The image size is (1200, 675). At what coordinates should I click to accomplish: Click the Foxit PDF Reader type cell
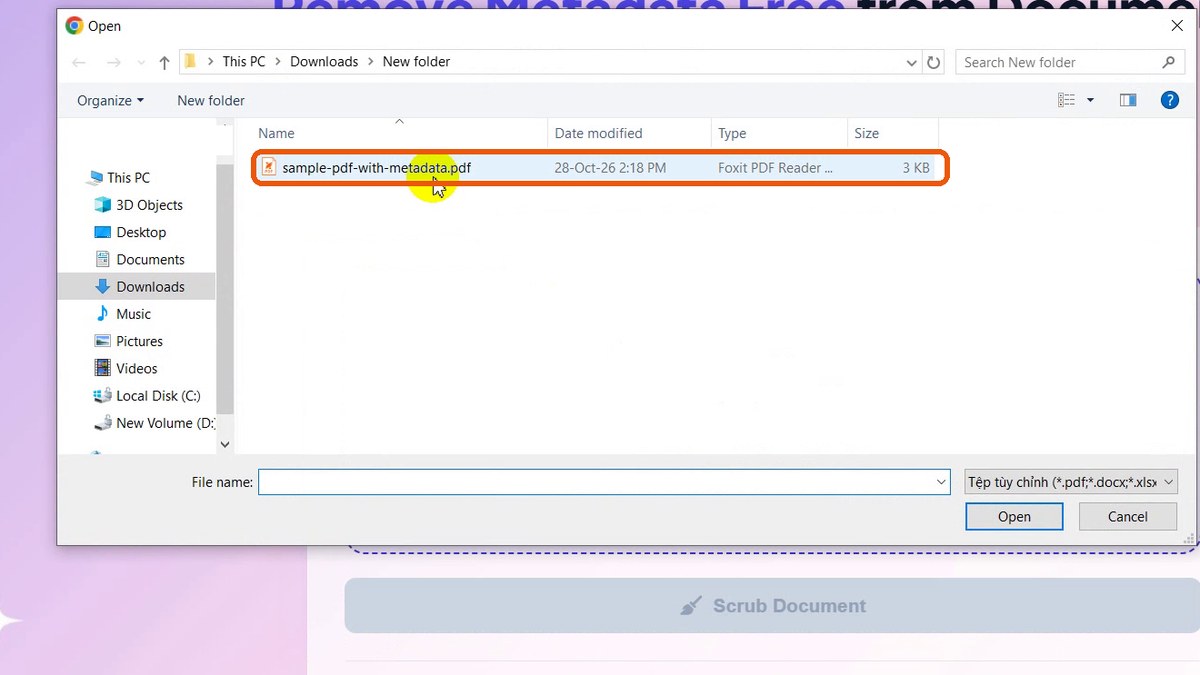click(775, 168)
